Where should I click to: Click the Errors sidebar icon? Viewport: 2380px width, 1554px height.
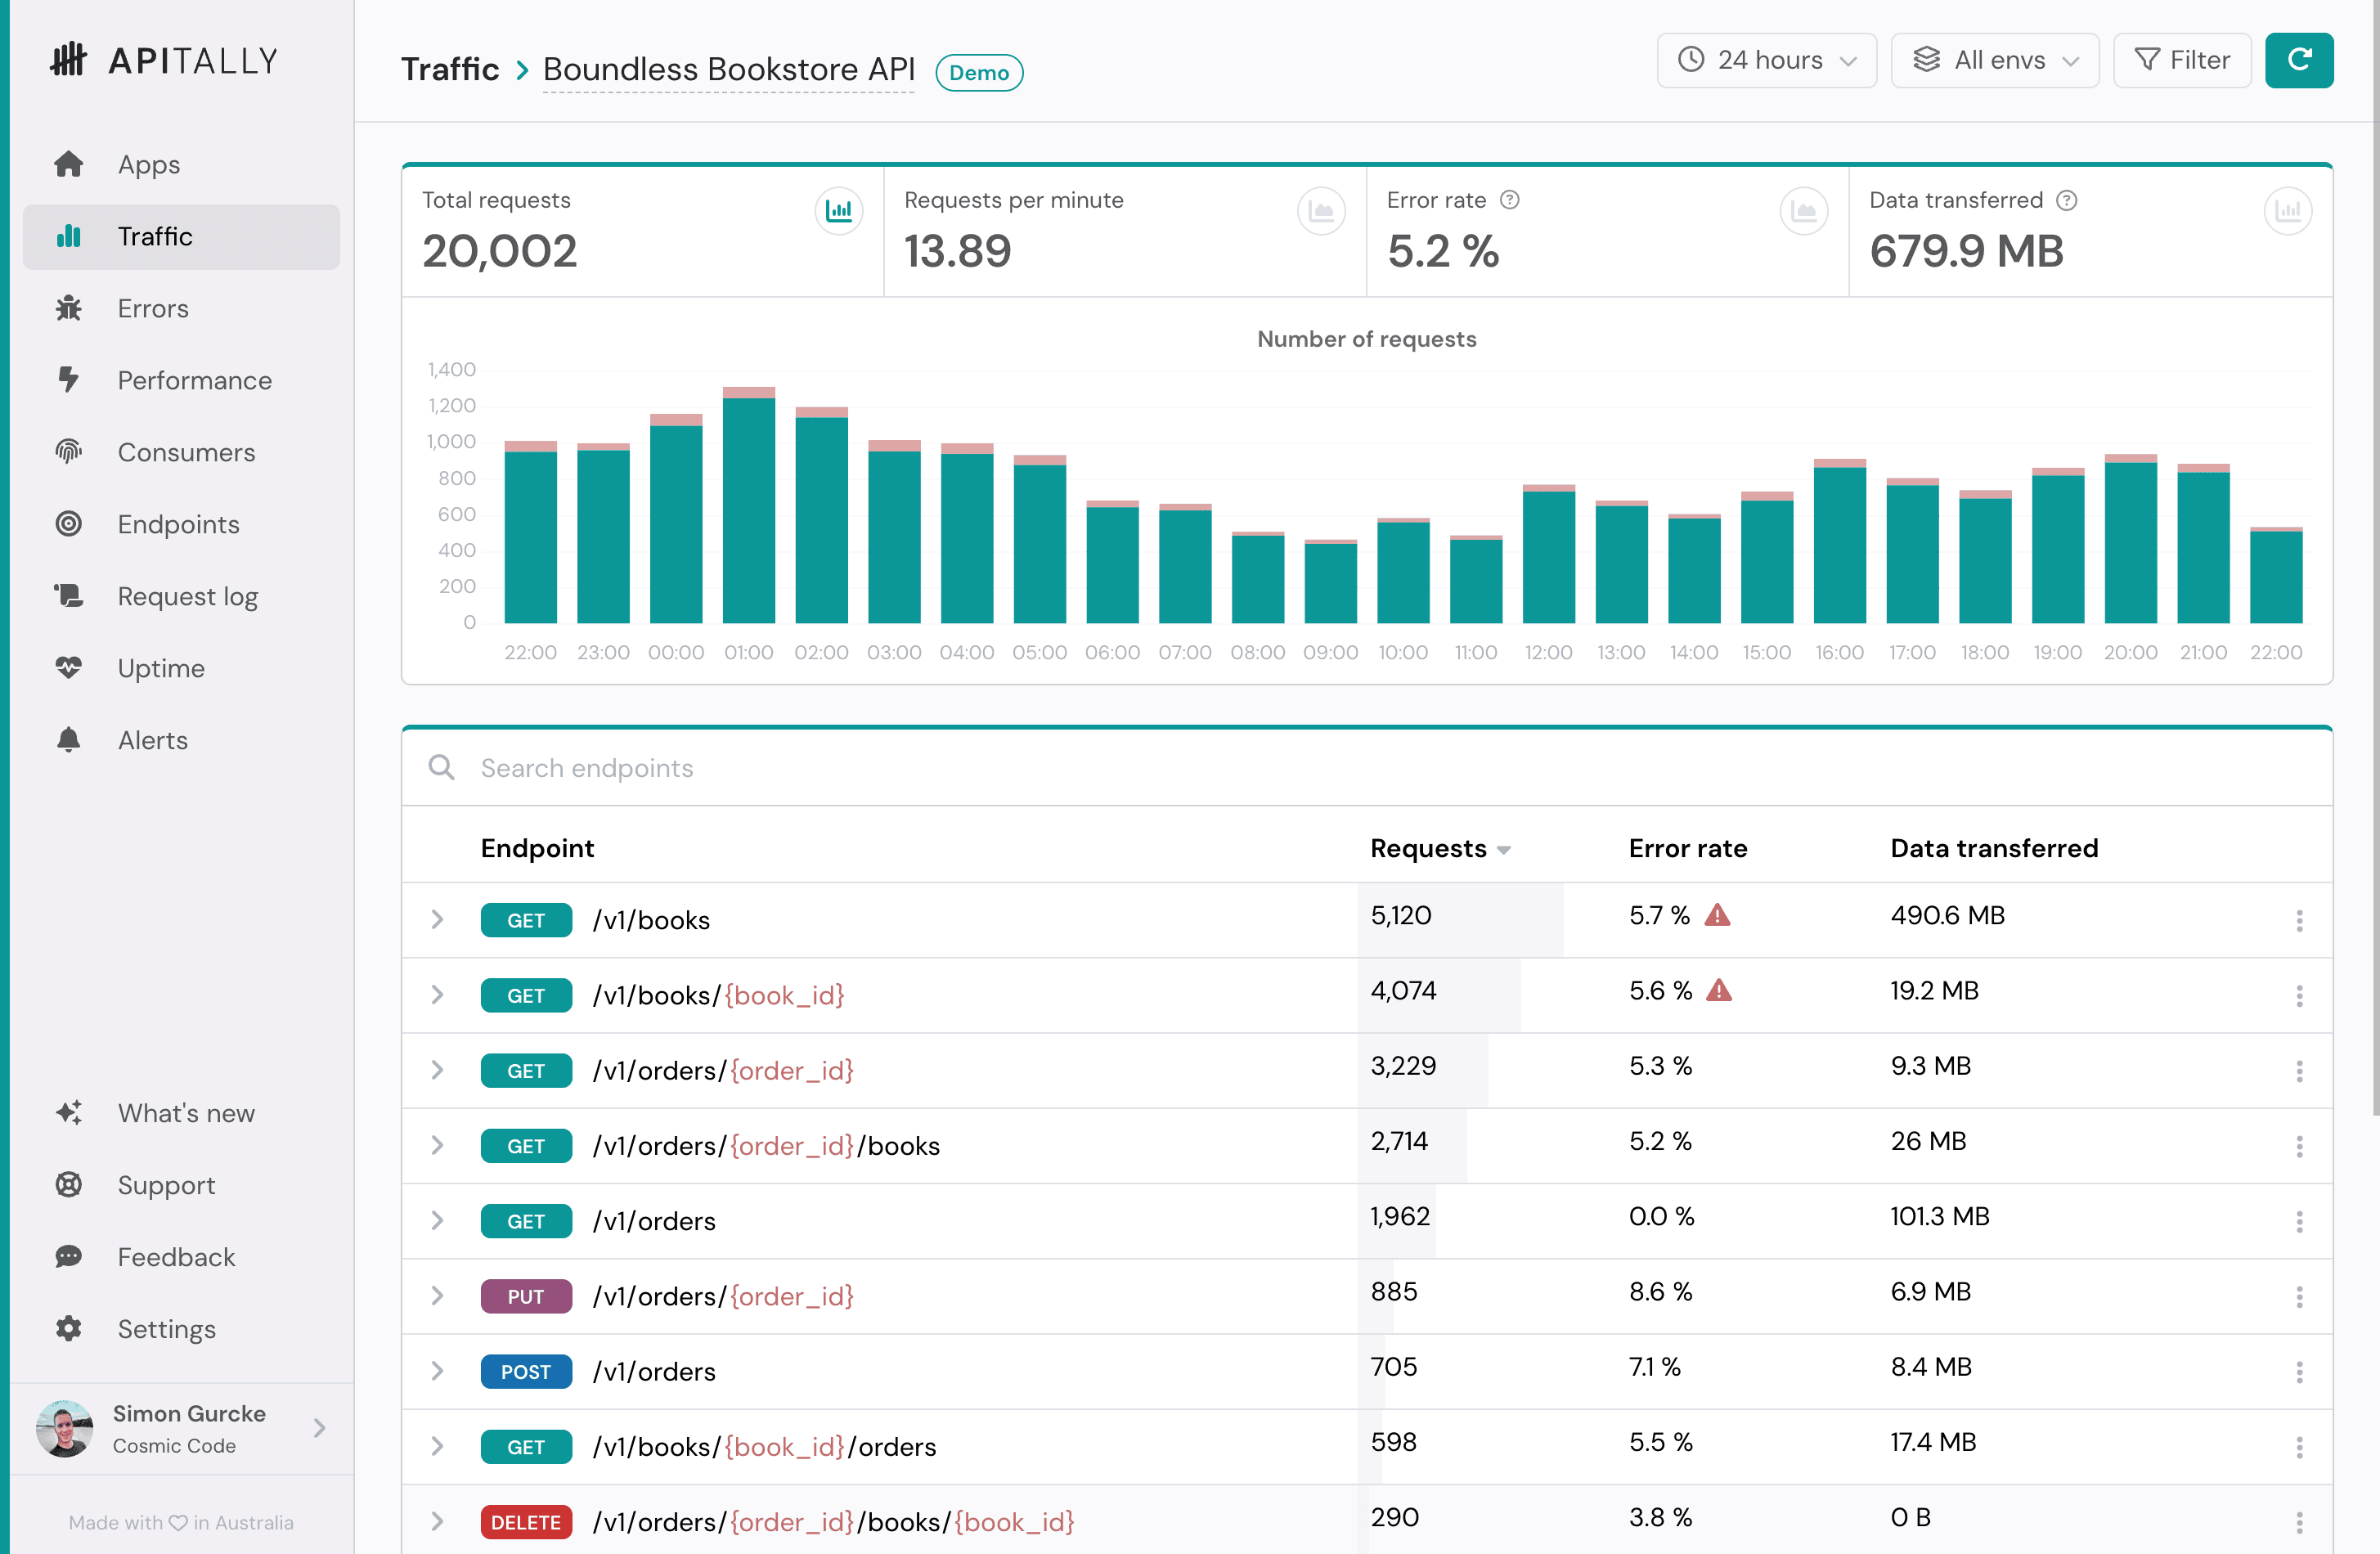(68, 307)
